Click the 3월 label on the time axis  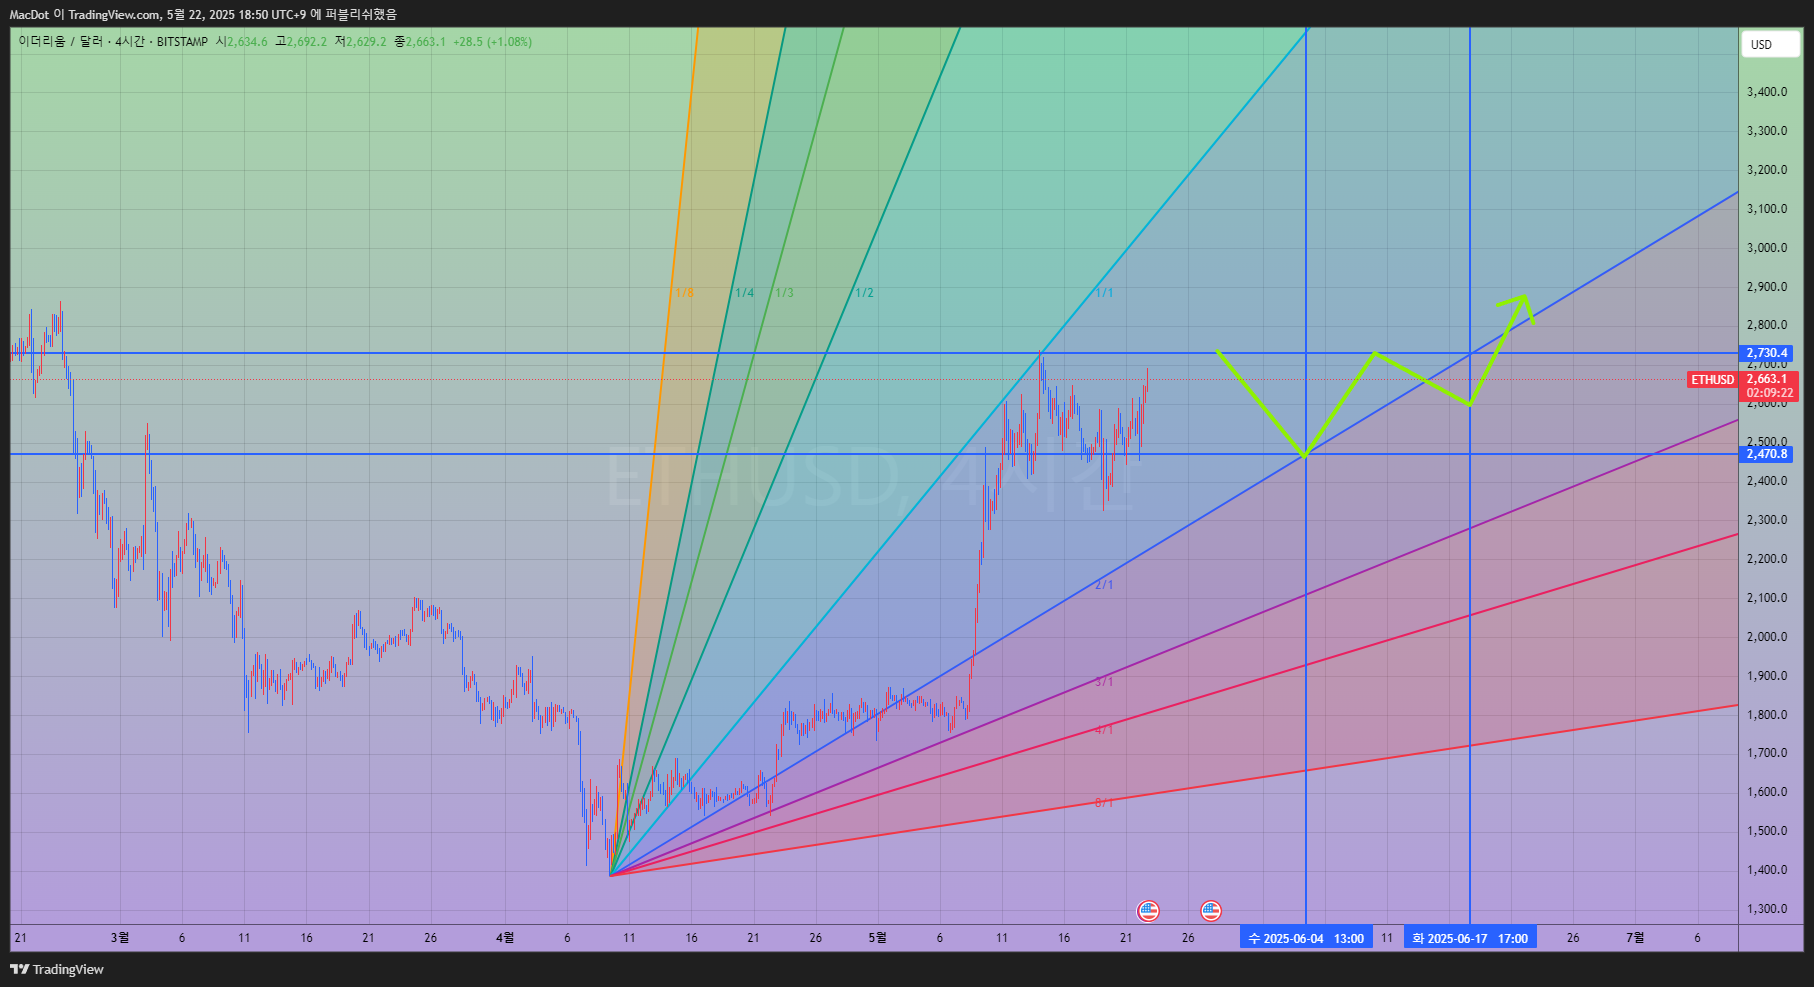point(120,938)
